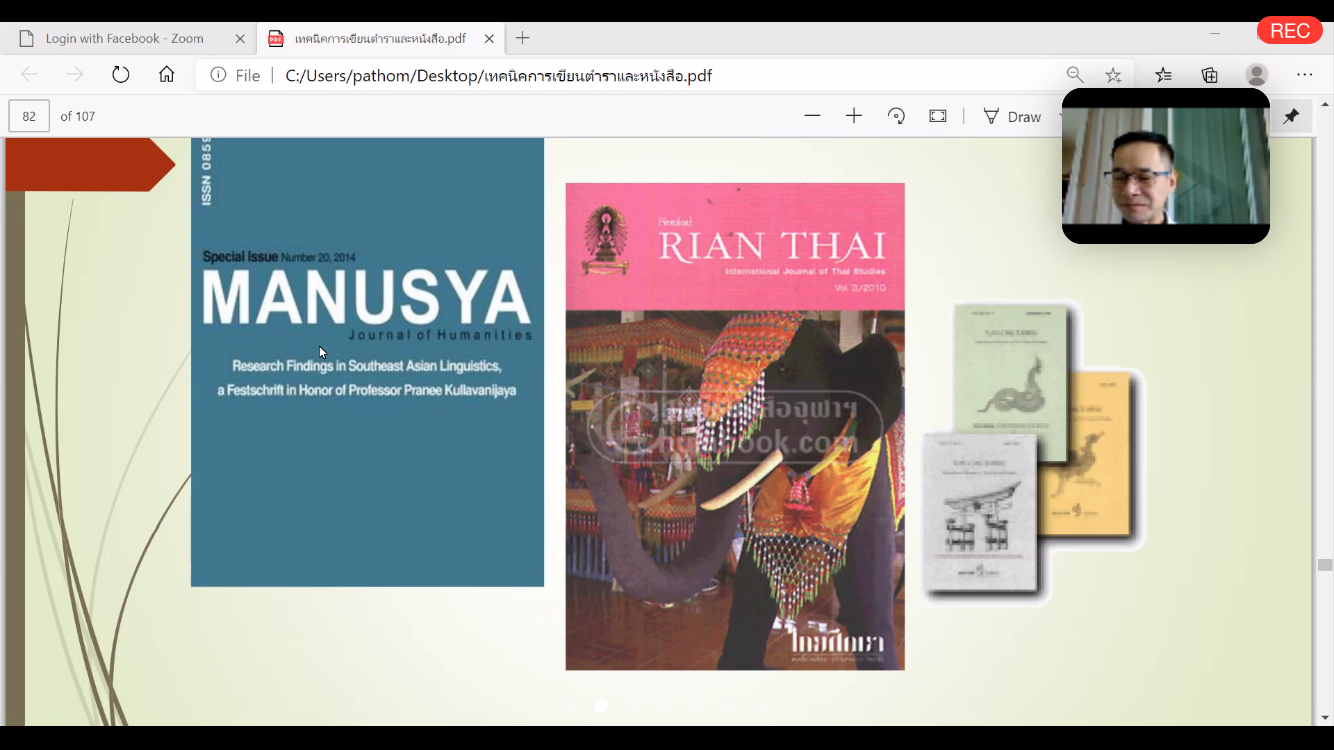Zoom out the PDF with minus button

(x=812, y=116)
